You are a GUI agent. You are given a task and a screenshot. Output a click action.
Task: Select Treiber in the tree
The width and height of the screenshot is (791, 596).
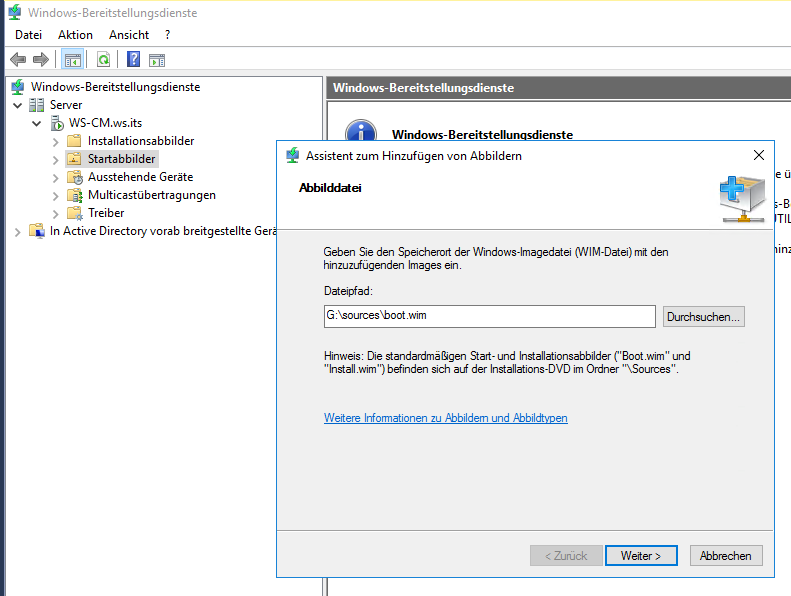pos(106,213)
